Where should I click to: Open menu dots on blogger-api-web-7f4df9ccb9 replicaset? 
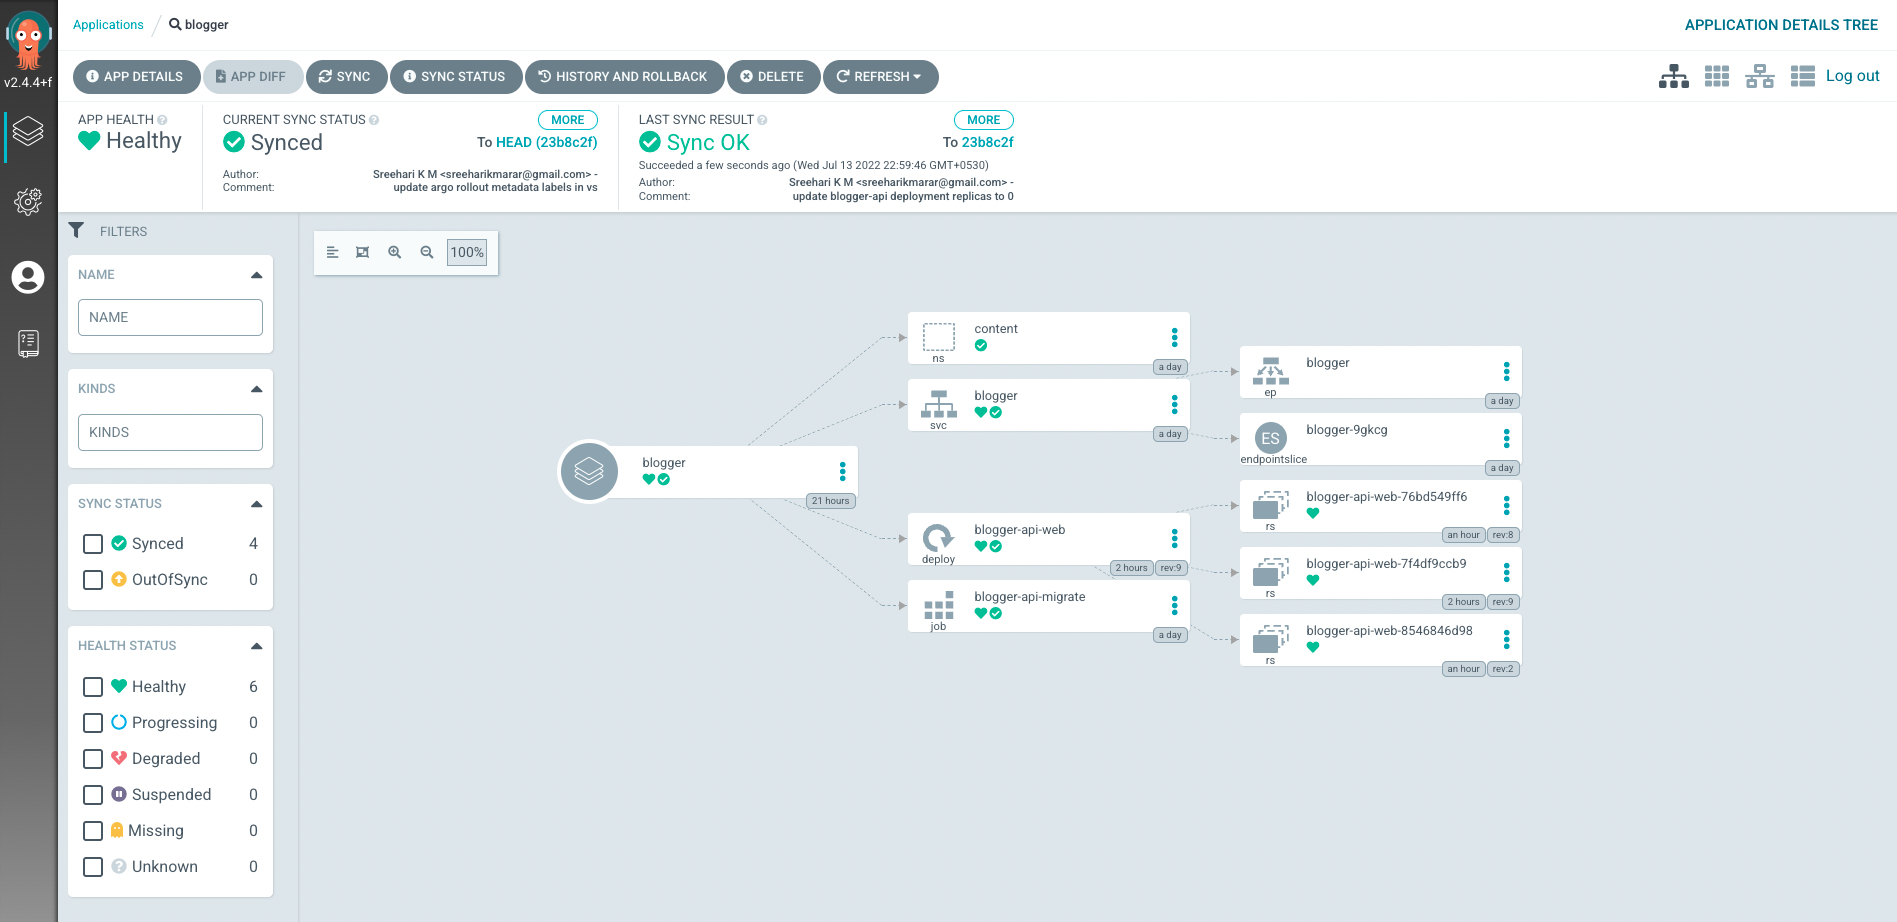(x=1506, y=572)
